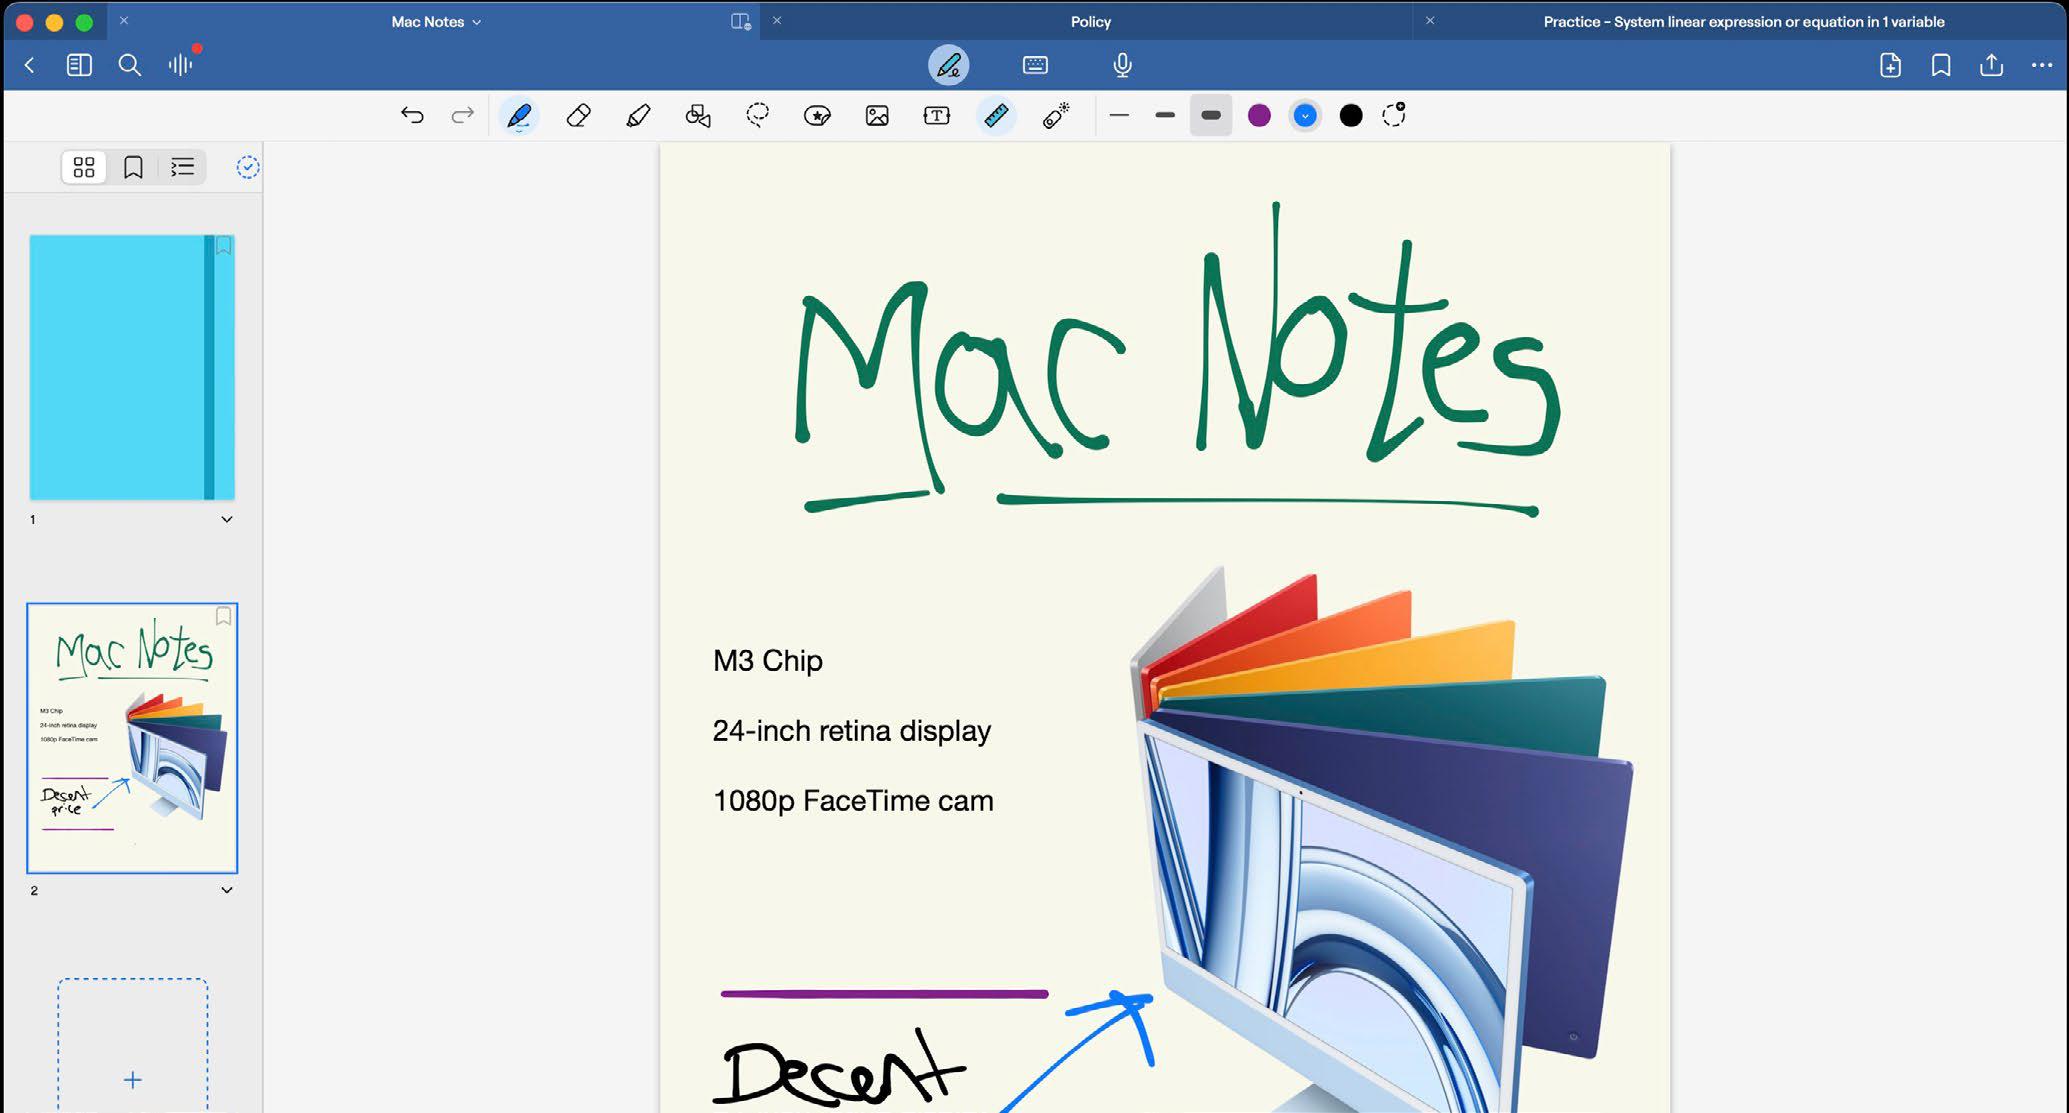Toggle the sidebar panel icon
The image size is (2069, 1113).
pyautogui.click(x=79, y=65)
